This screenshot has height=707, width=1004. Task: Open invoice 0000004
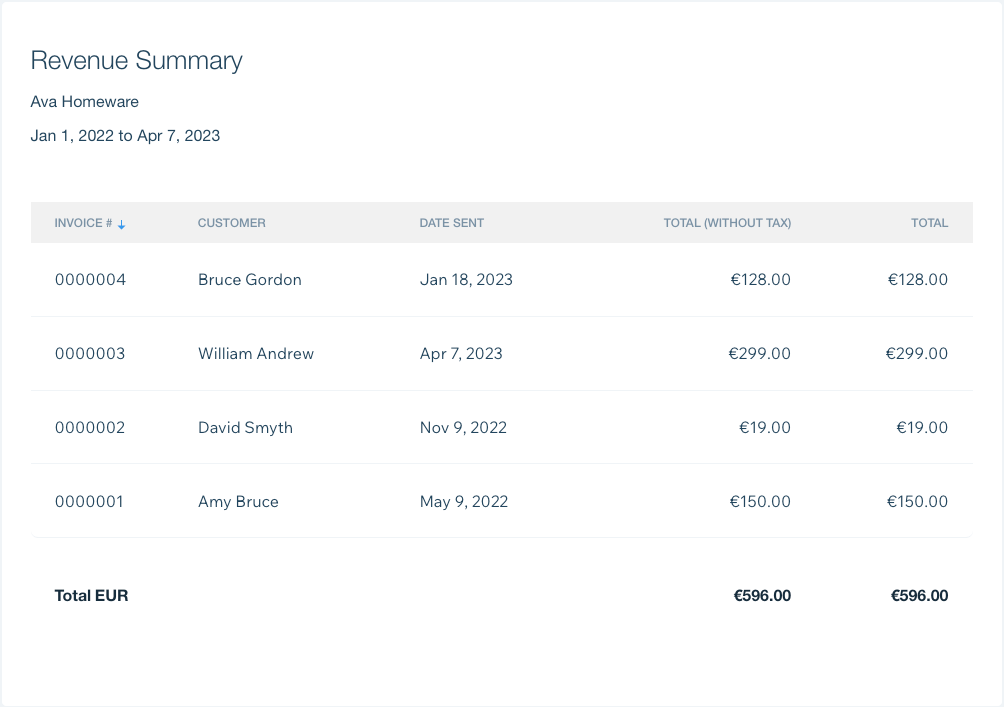pyautogui.click(x=90, y=280)
